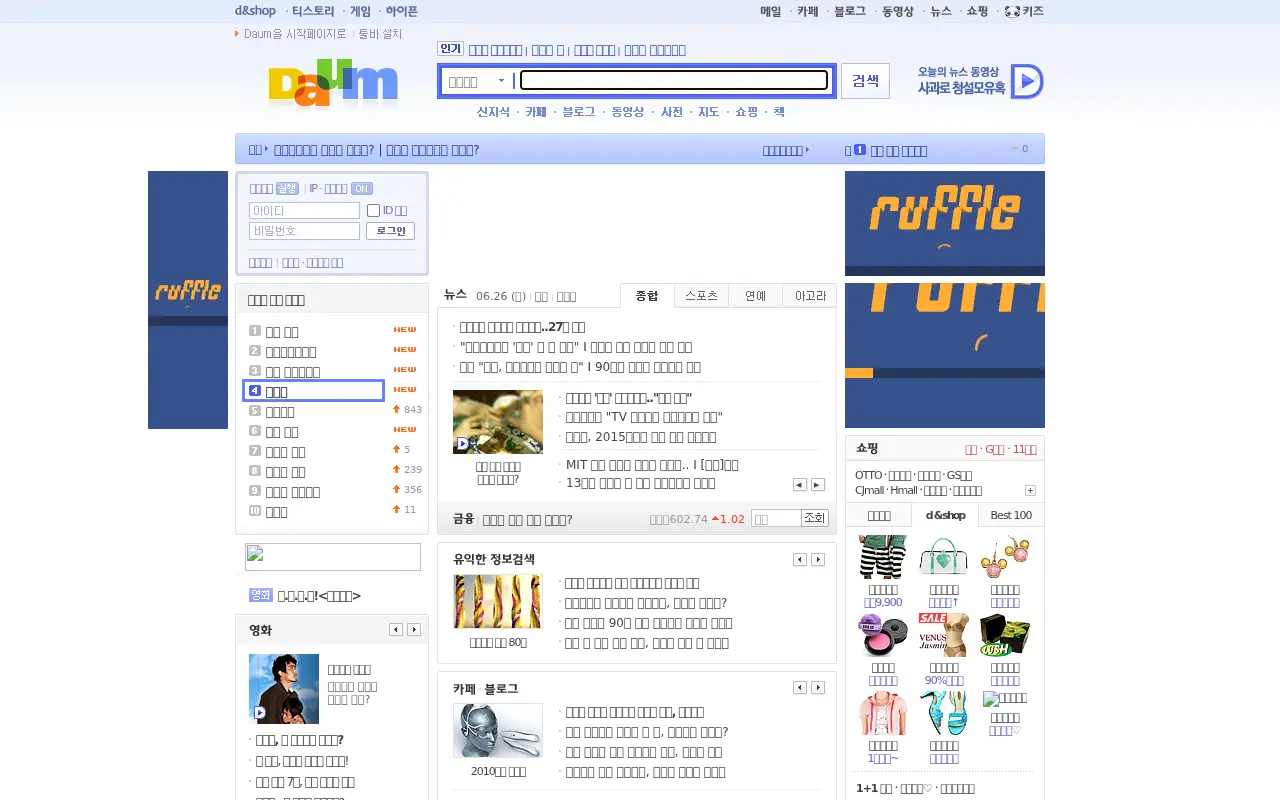Open the striped shorts product image
The height and width of the screenshot is (800, 1280).
pos(883,557)
